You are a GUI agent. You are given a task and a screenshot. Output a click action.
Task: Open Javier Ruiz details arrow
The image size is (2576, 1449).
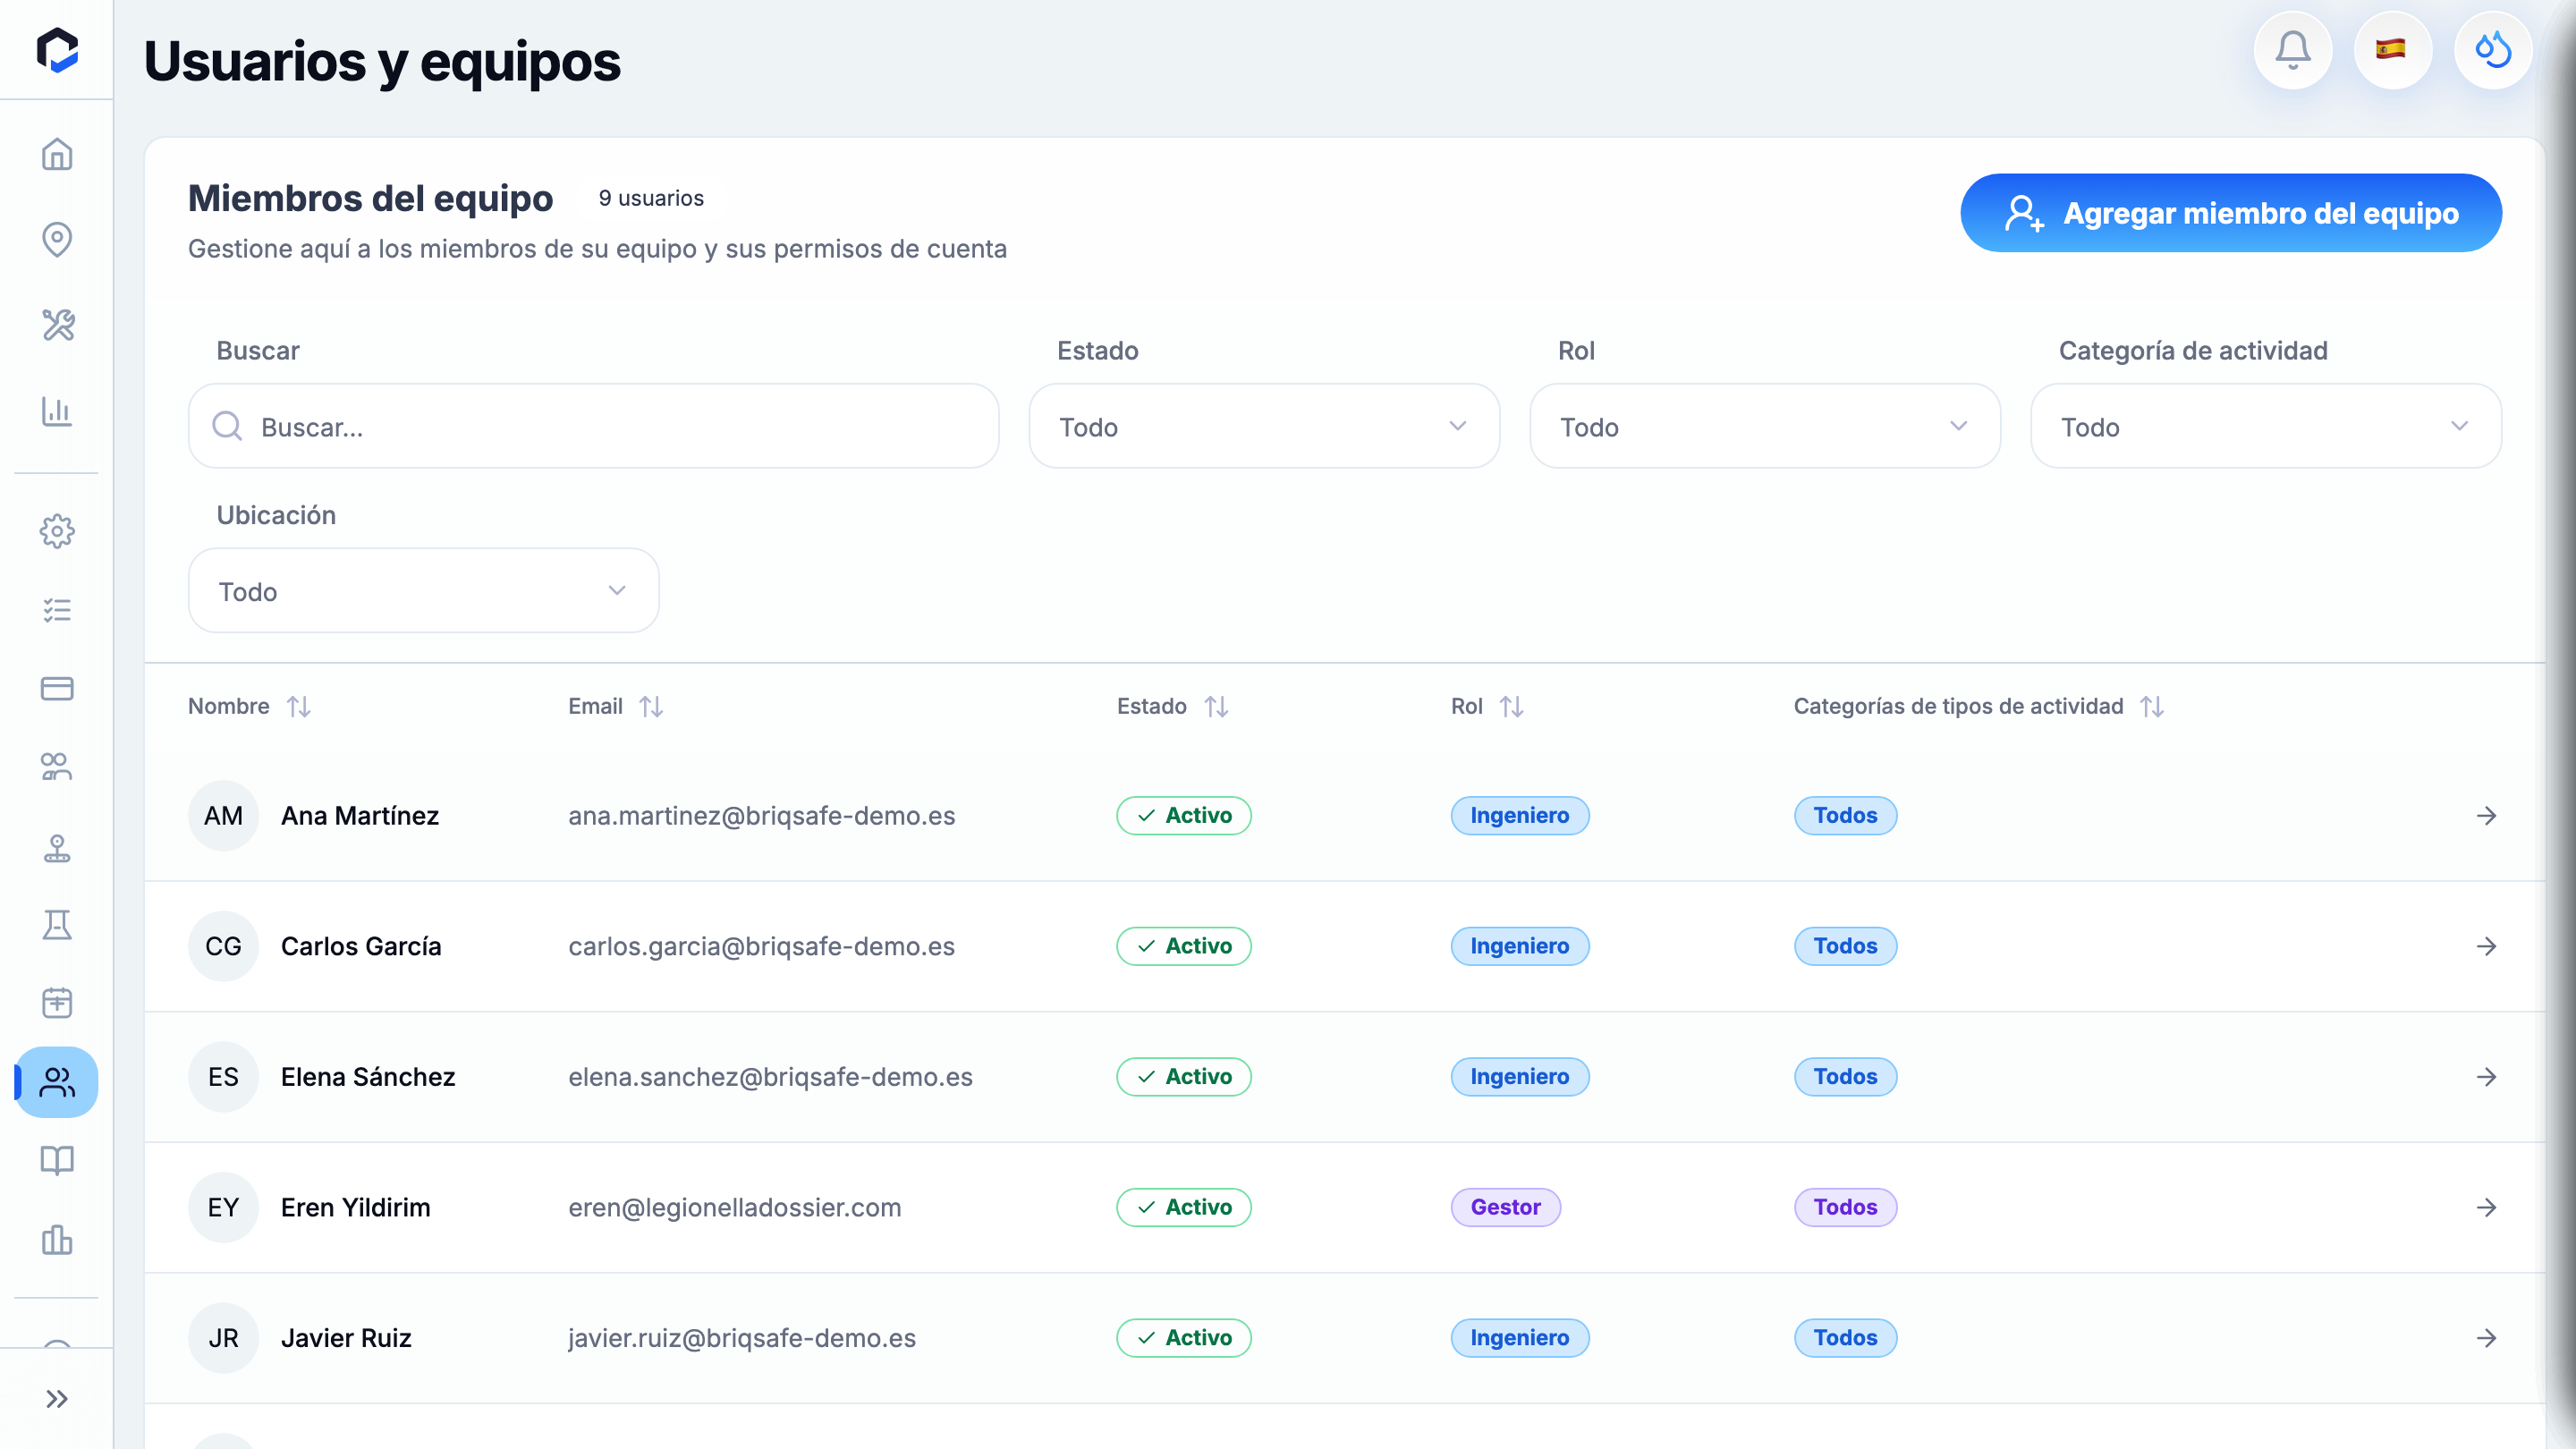click(2486, 1338)
